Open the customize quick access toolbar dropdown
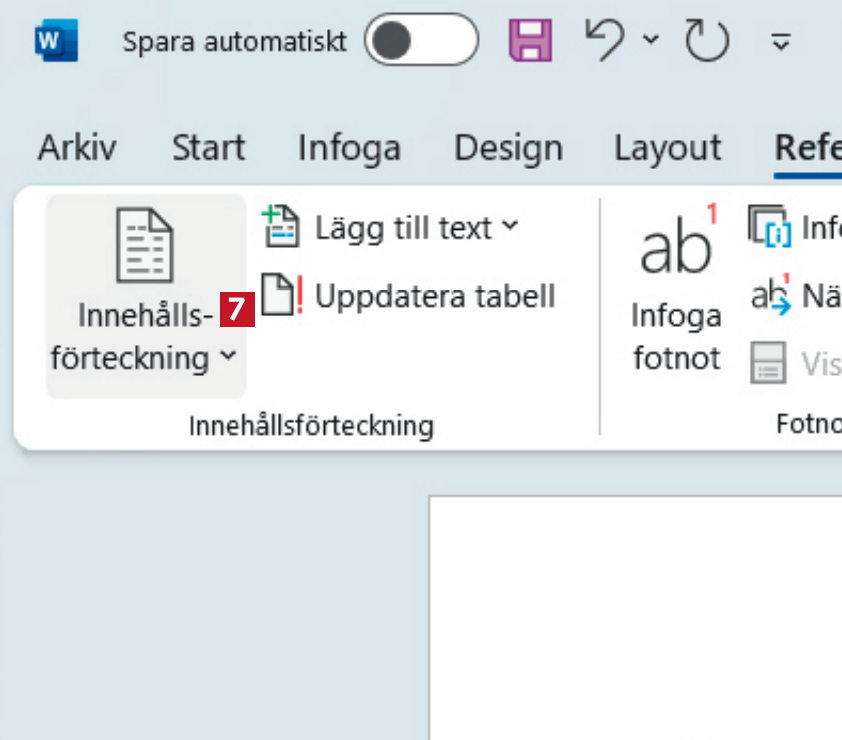The width and height of the screenshot is (842, 740). pos(782,42)
